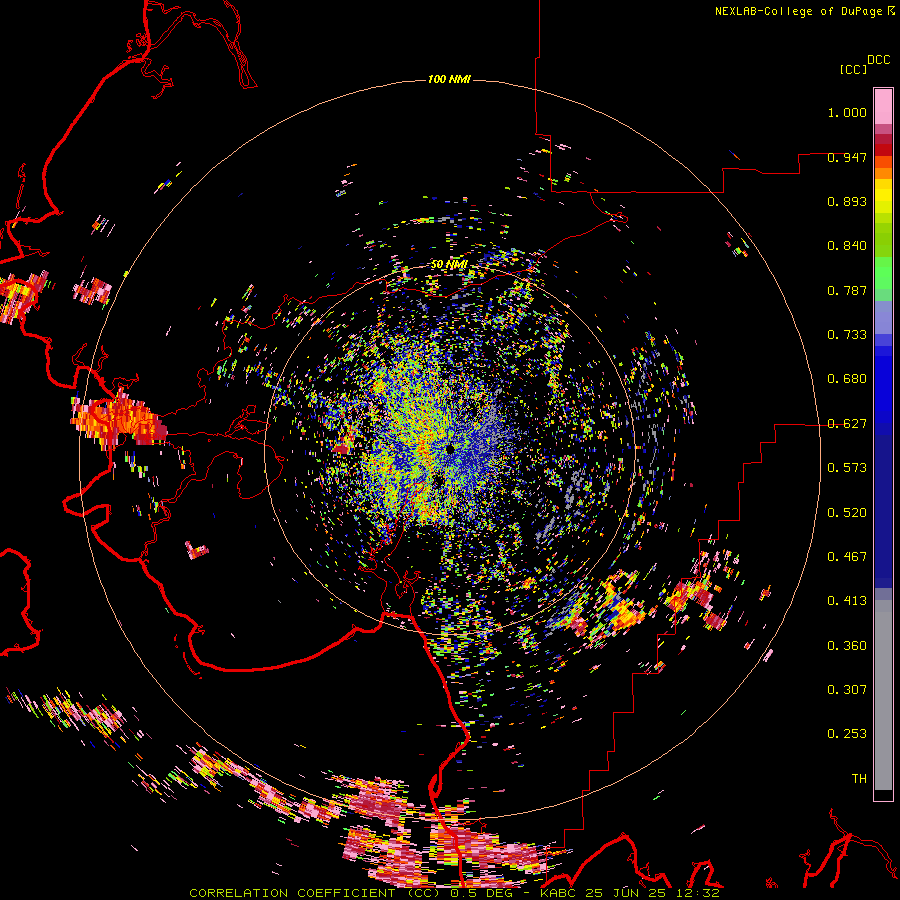Screen dimensions: 900x900
Task: Click the 1.000 scale value
Action: coord(847,112)
